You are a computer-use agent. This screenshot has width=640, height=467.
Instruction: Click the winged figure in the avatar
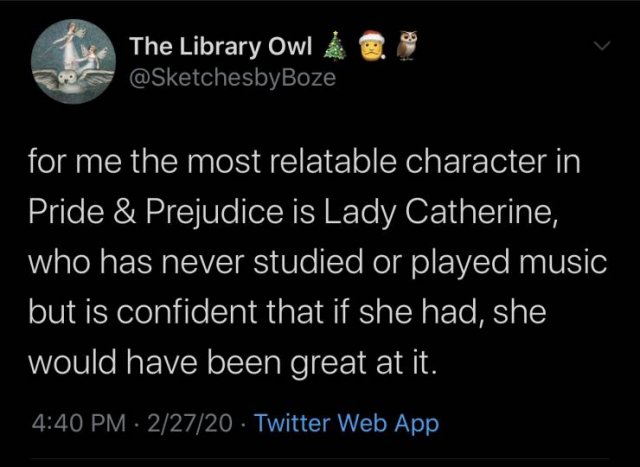coord(70,45)
